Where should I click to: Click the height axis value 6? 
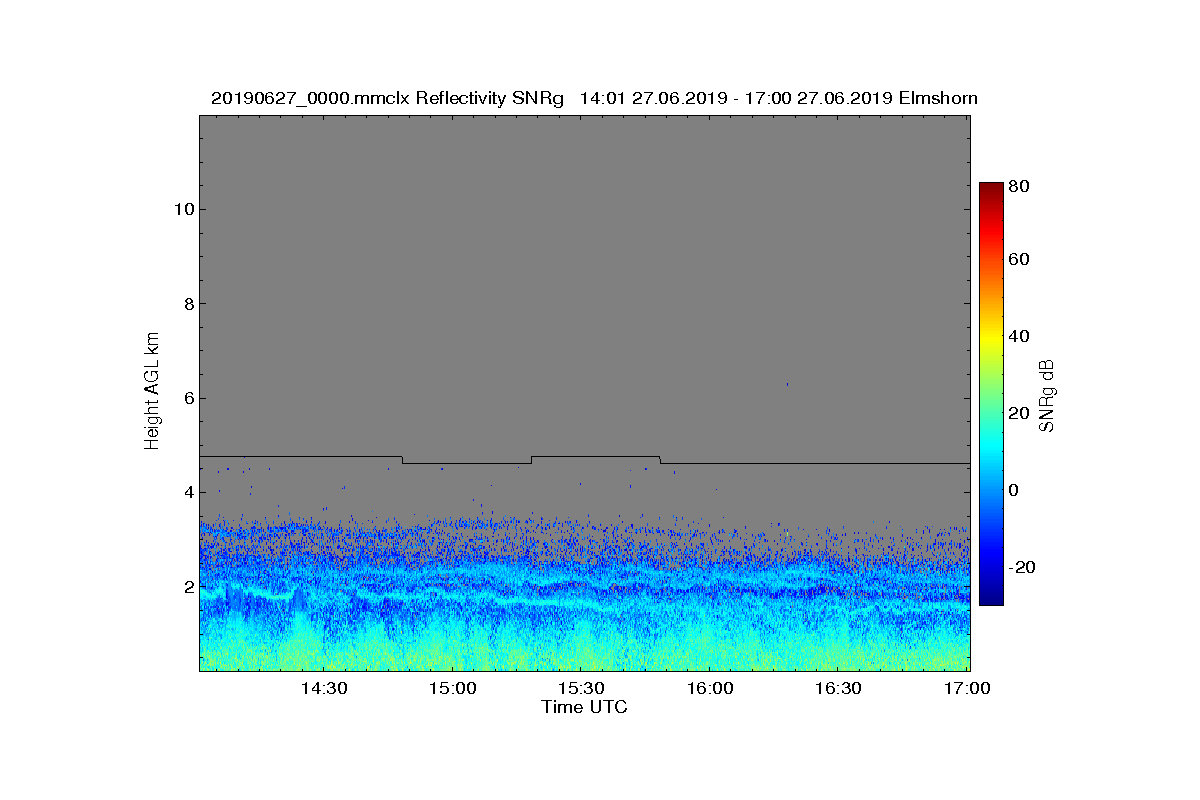coord(188,398)
